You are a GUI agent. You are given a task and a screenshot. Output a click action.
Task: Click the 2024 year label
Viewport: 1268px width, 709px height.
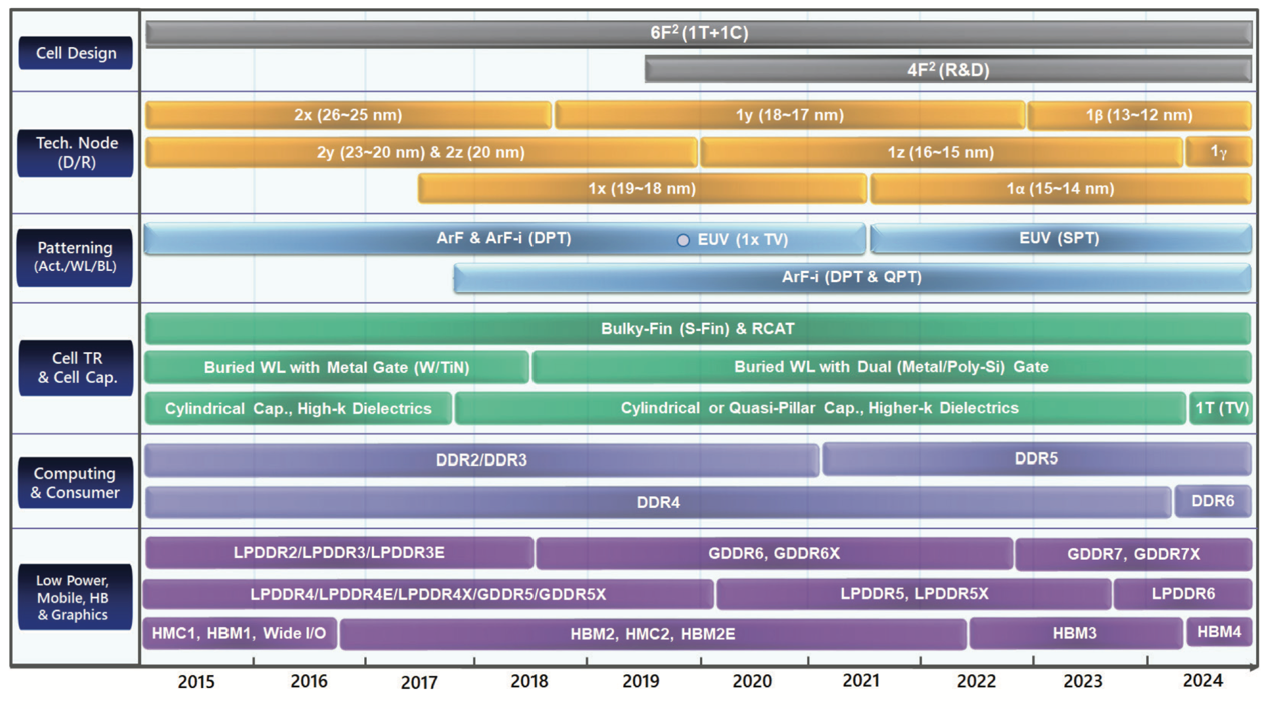[1202, 681]
